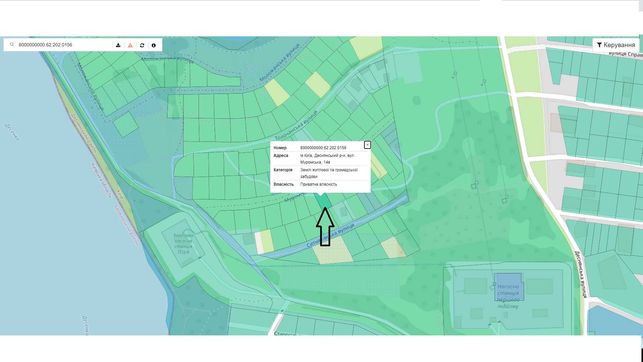The height and width of the screenshot is (362, 643).
Task: Select the large yellow parcel below the arrow
Action: tap(333, 250)
